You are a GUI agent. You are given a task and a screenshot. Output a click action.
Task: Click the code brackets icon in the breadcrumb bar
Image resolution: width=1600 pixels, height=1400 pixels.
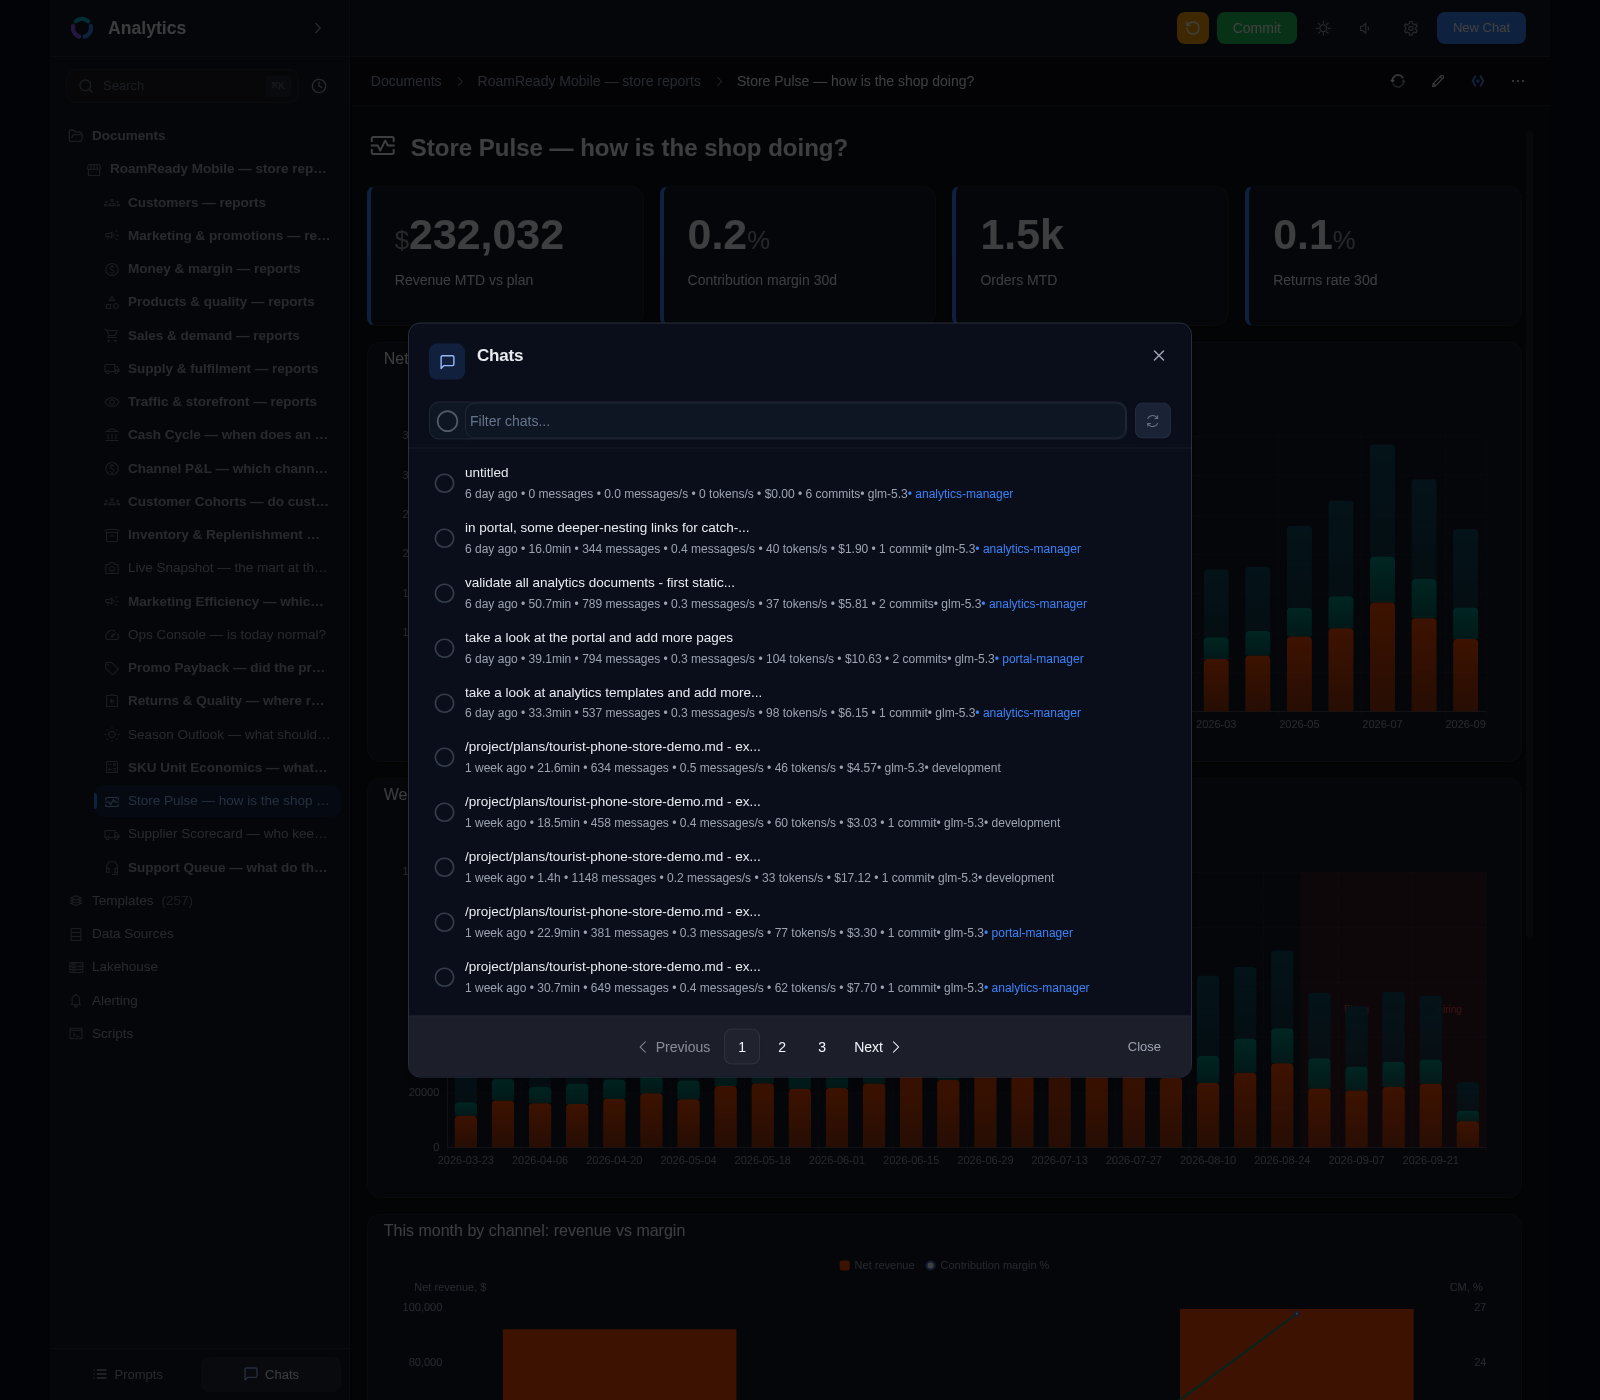[x=1478, y=81]
